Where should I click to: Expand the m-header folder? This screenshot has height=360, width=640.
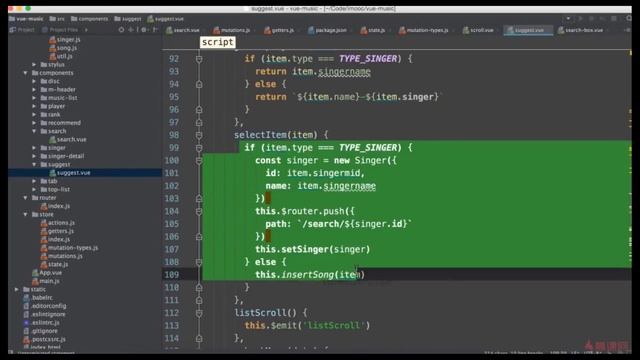point(34,89)
